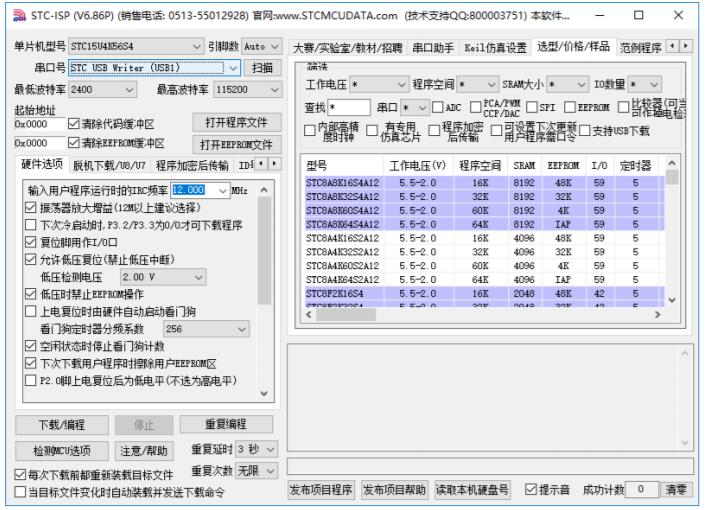The width and height of the screenshot is (706, 510).
Task: Click the chip table scroll-left arrow
Action: pos(309,315)
